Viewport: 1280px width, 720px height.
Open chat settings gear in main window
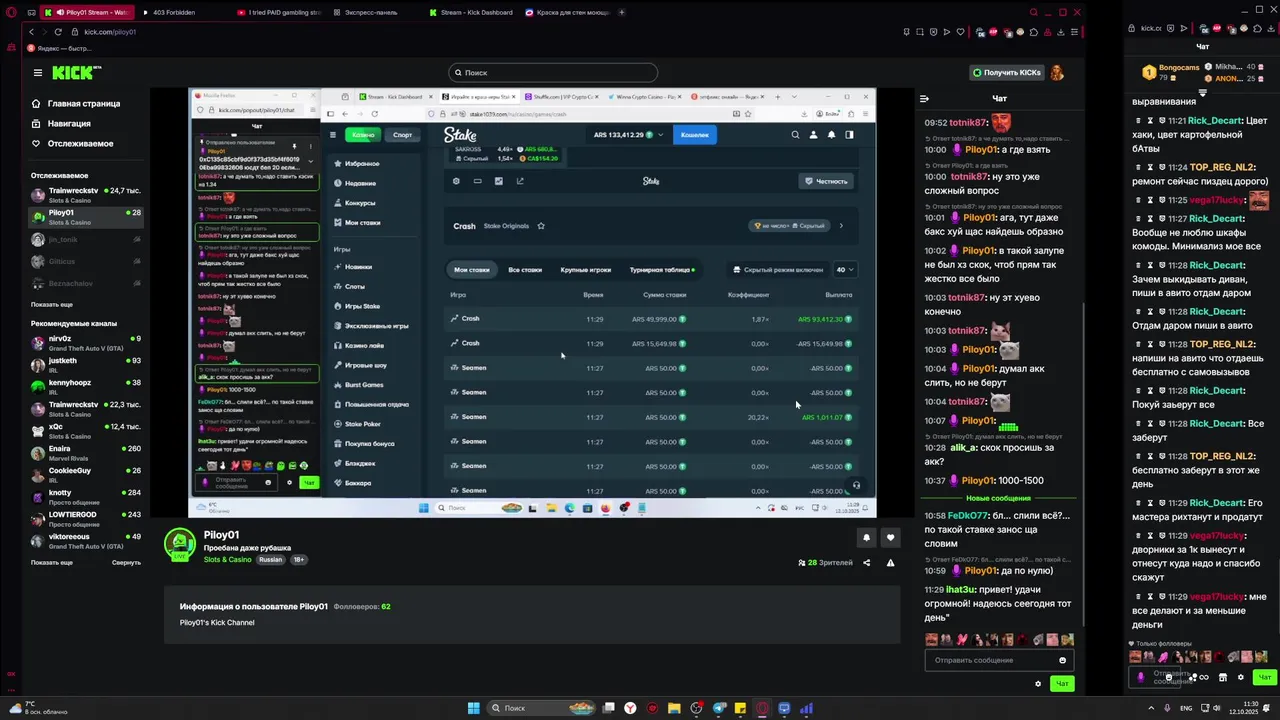(x=1038, y=684)
